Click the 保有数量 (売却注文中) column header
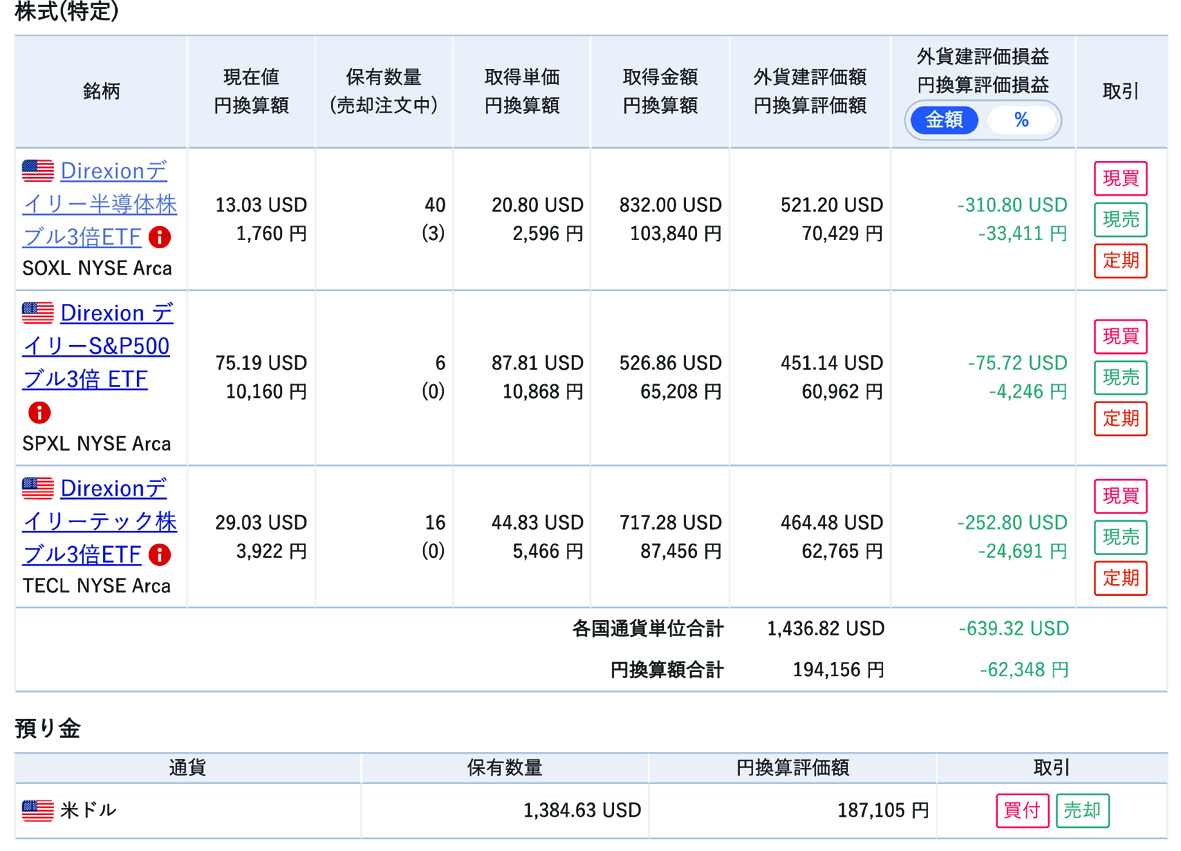1181x851 pixels. click(383, 91)
